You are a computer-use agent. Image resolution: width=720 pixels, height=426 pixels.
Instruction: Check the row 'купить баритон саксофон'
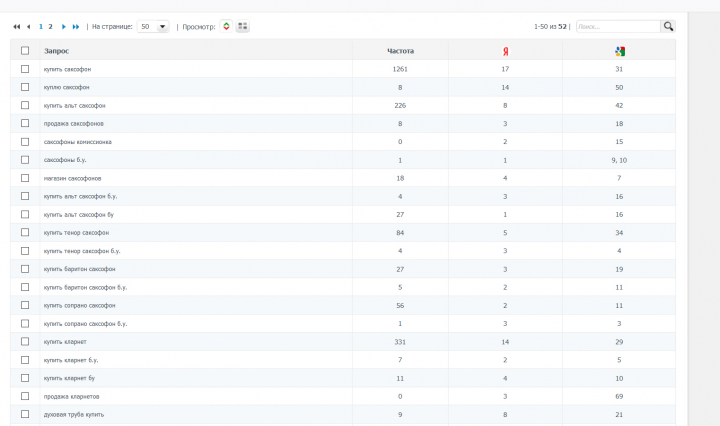pos(25,269)
